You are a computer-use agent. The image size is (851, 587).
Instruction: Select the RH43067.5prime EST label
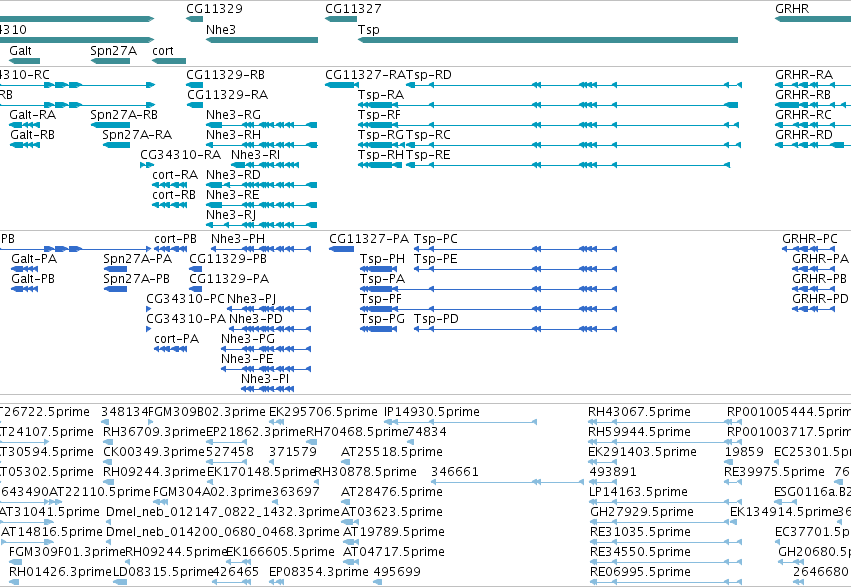point(639,412)
